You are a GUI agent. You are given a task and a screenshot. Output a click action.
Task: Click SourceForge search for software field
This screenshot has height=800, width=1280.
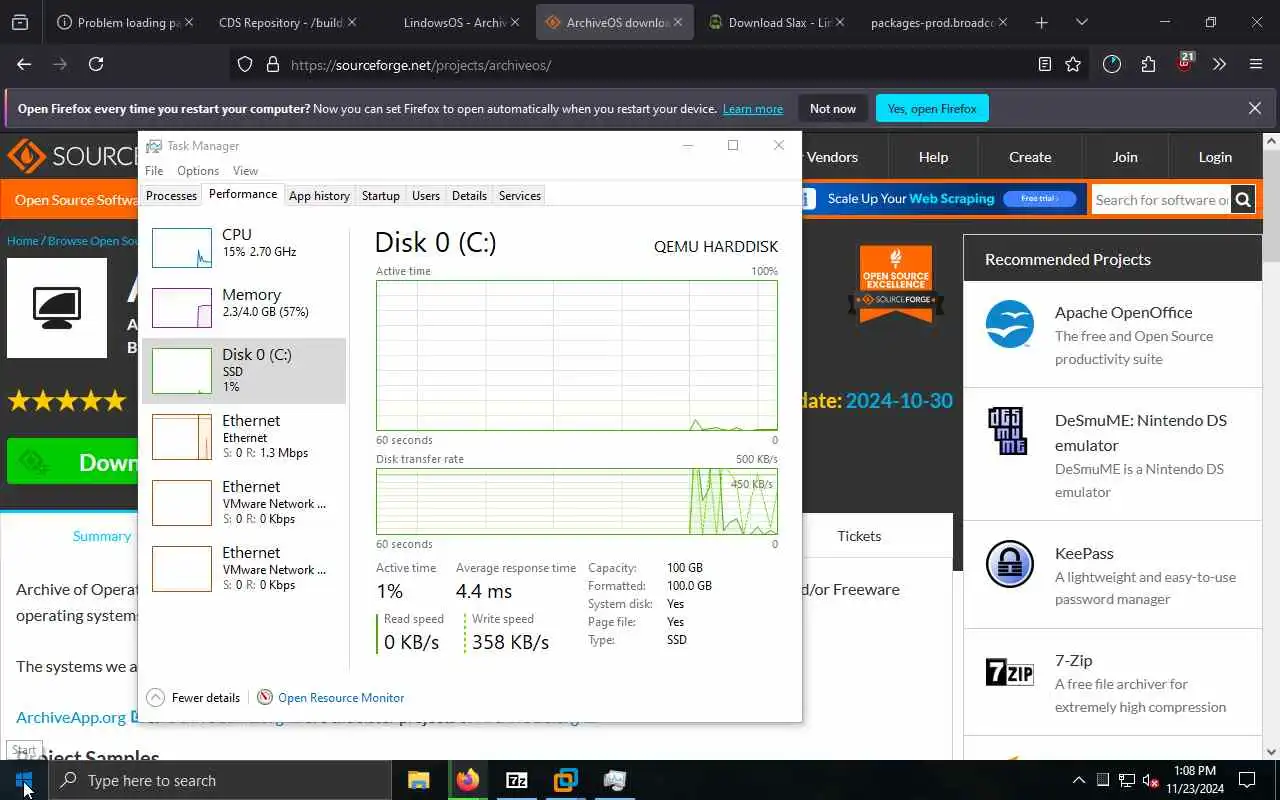click(1161, 199)
